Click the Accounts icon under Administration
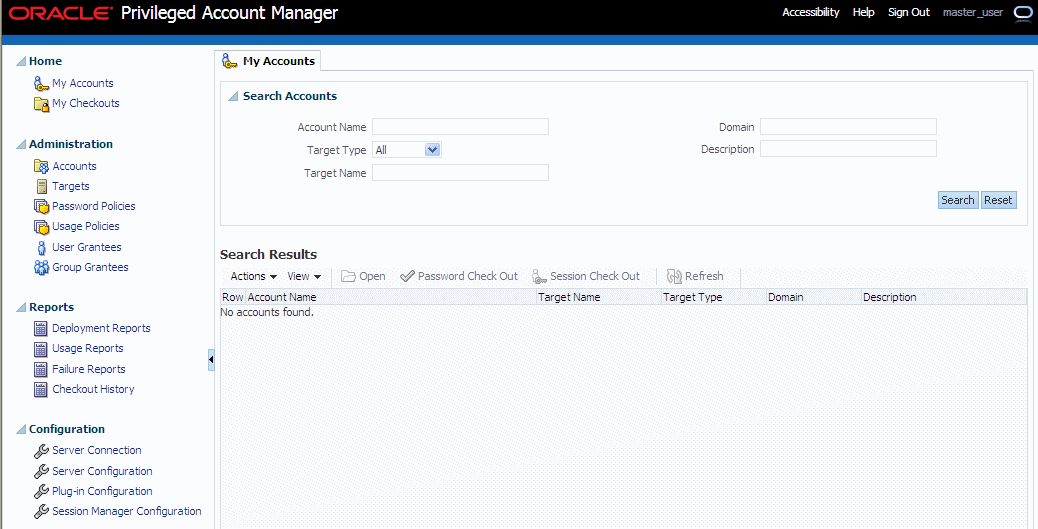This screenshot has height=529, width=1038. (x=41, y=166)
